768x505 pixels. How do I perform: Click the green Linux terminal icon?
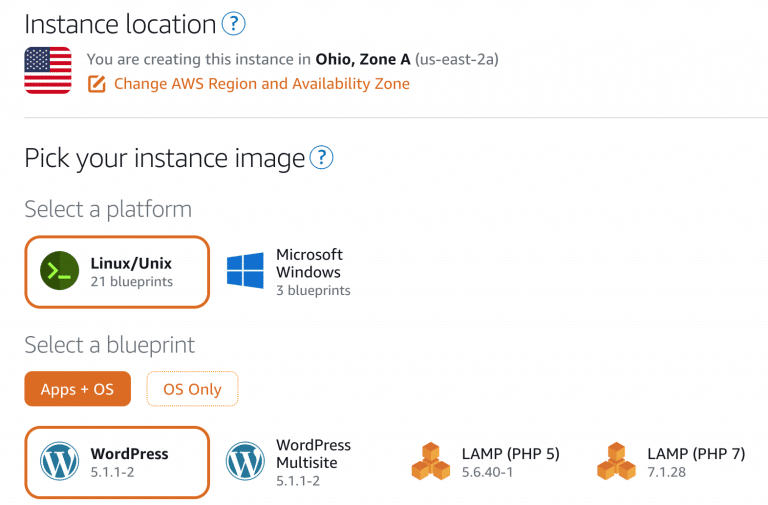click(59, 271)
